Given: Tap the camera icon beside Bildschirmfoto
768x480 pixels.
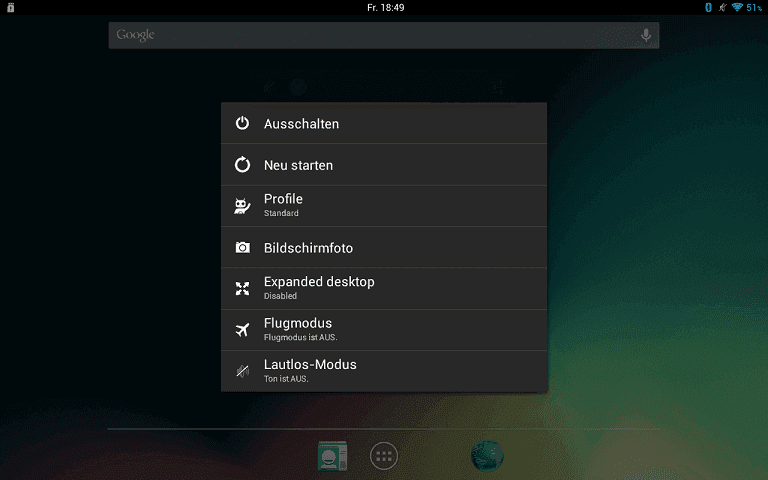Looking at the screenshot, I should click(x=242, y=247).
